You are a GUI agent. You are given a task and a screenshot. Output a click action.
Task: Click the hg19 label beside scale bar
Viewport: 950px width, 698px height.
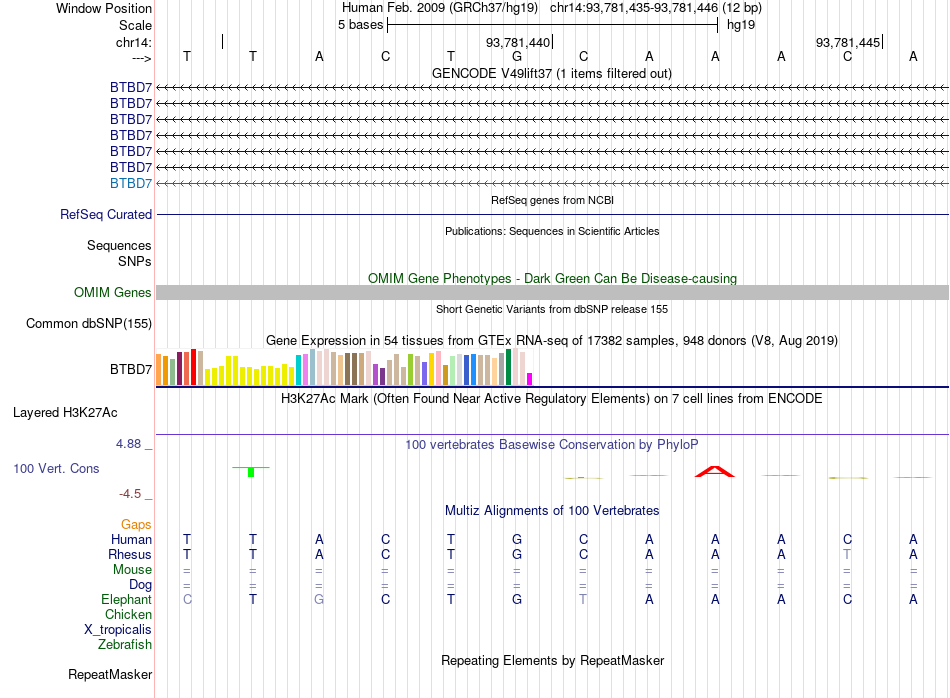[x=741, y=25]
